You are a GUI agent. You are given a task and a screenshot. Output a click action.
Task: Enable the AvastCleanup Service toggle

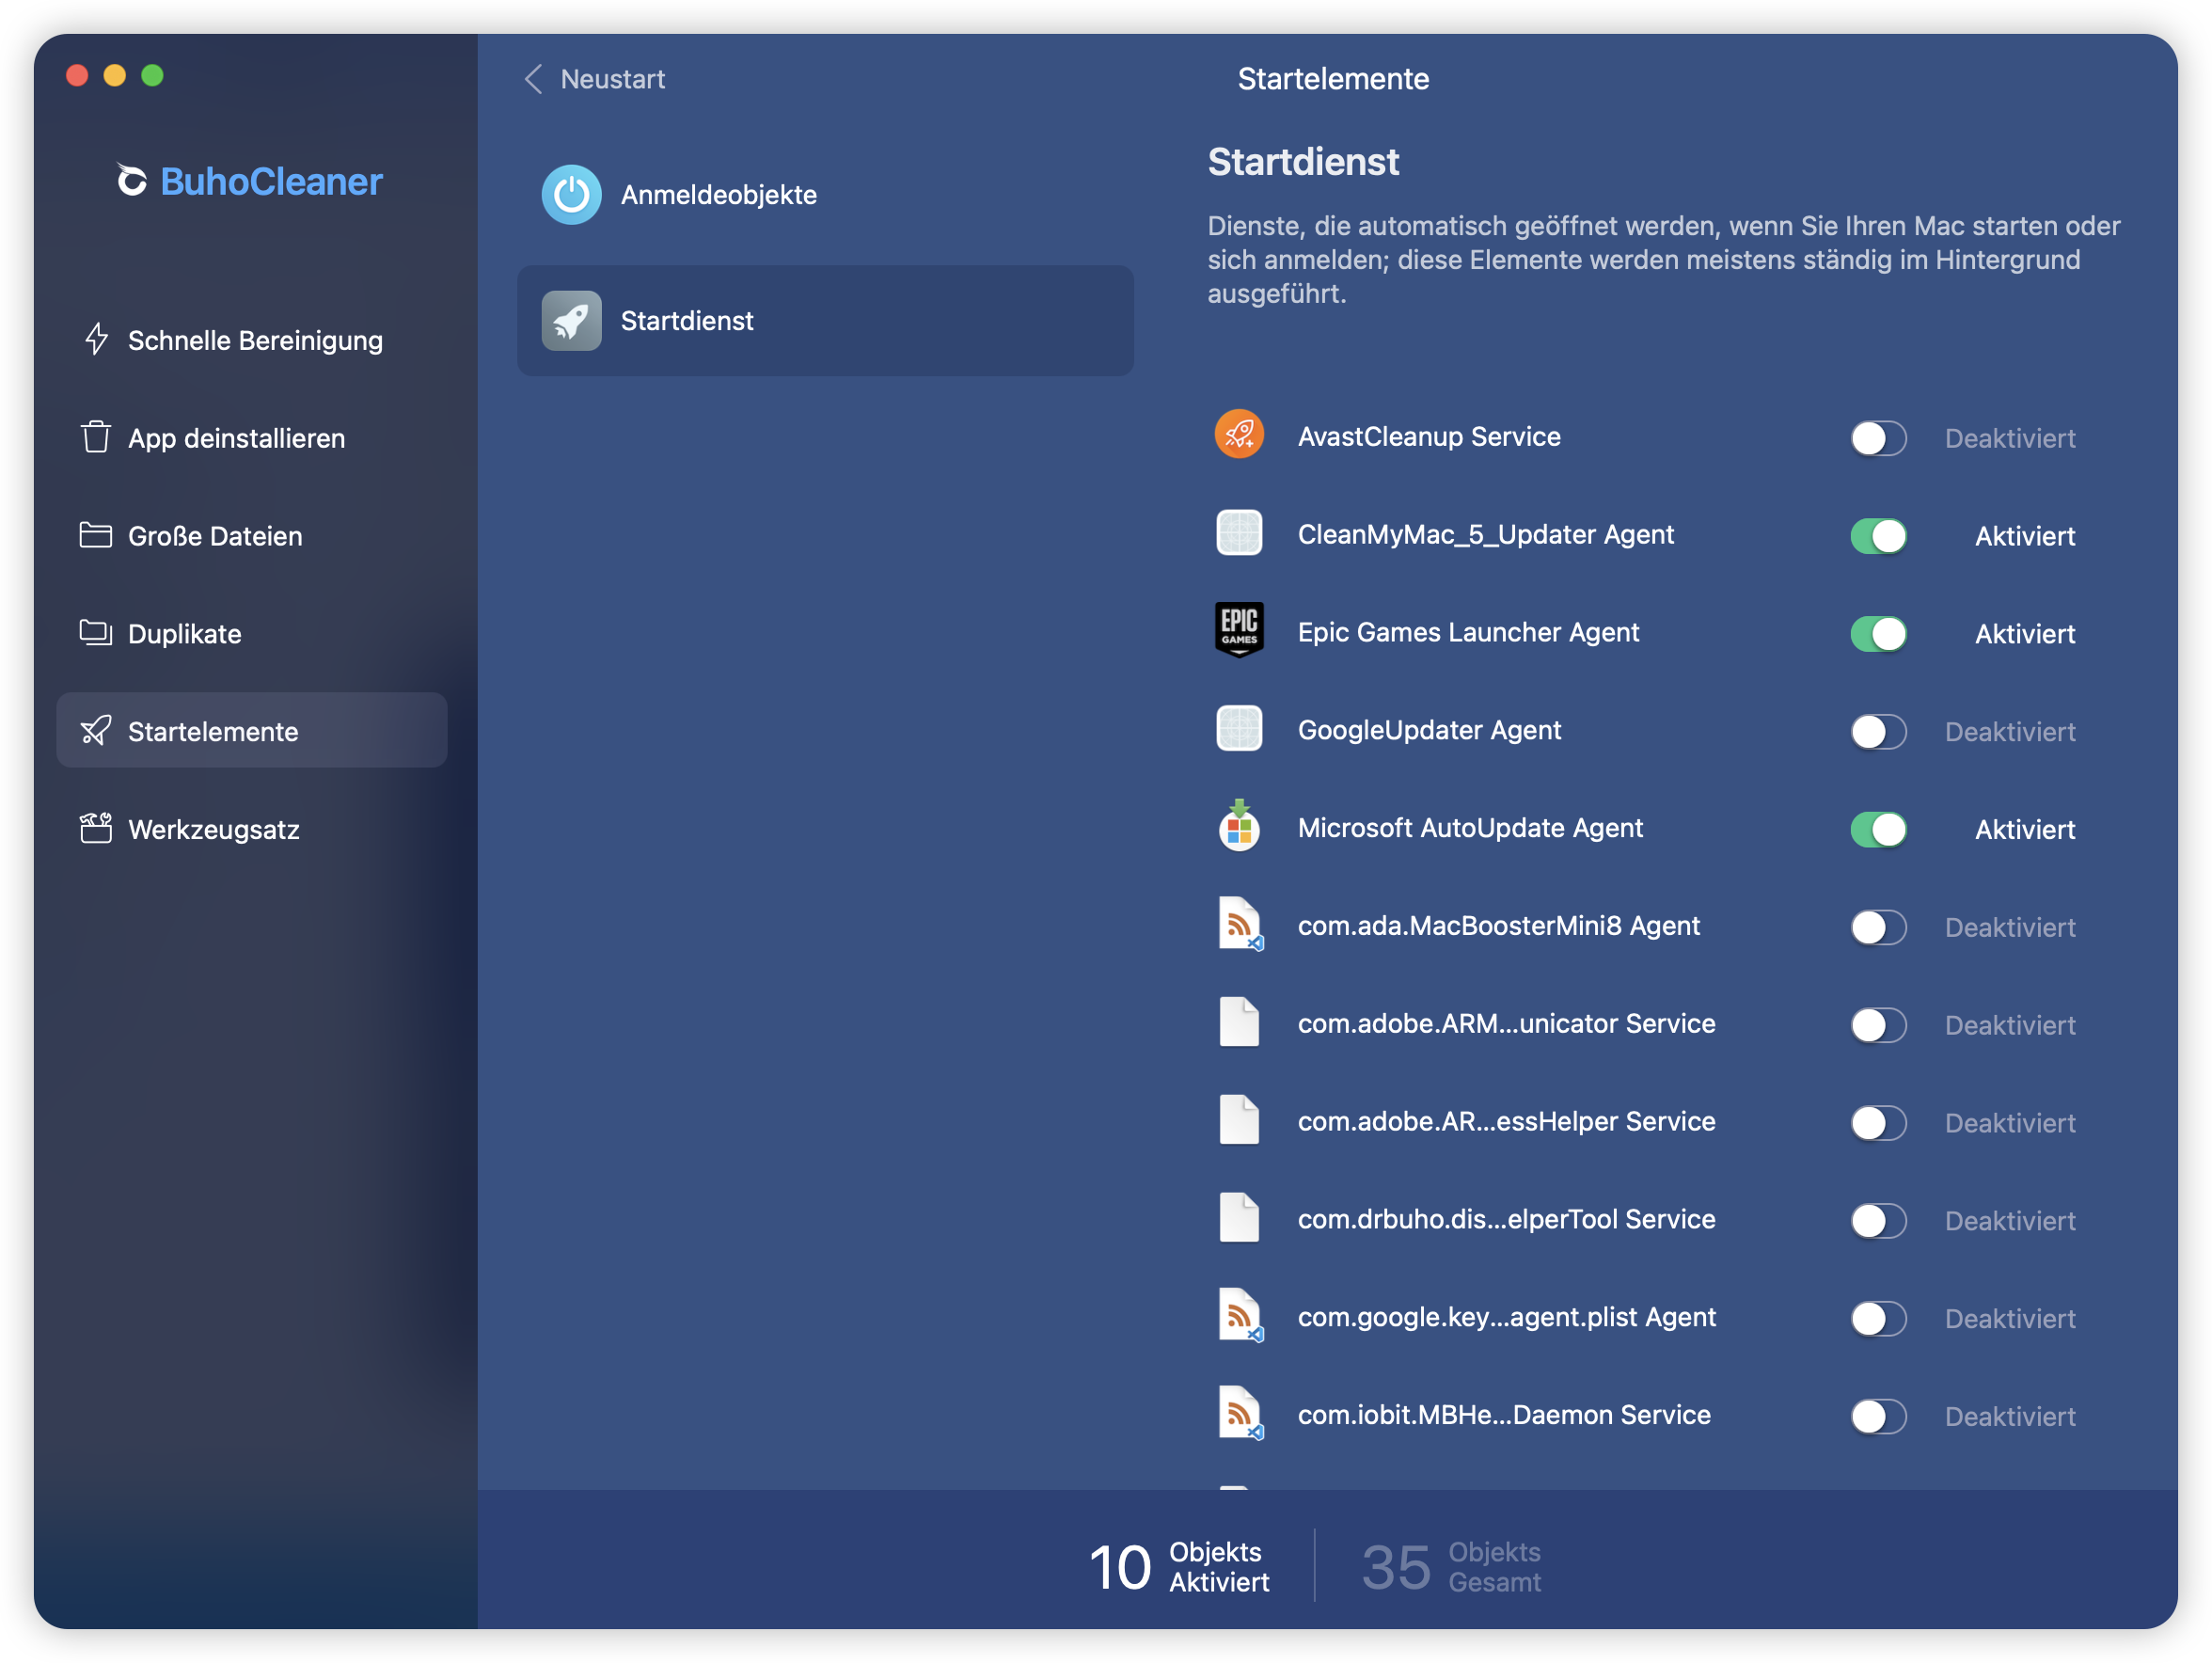click(1879, 438)
